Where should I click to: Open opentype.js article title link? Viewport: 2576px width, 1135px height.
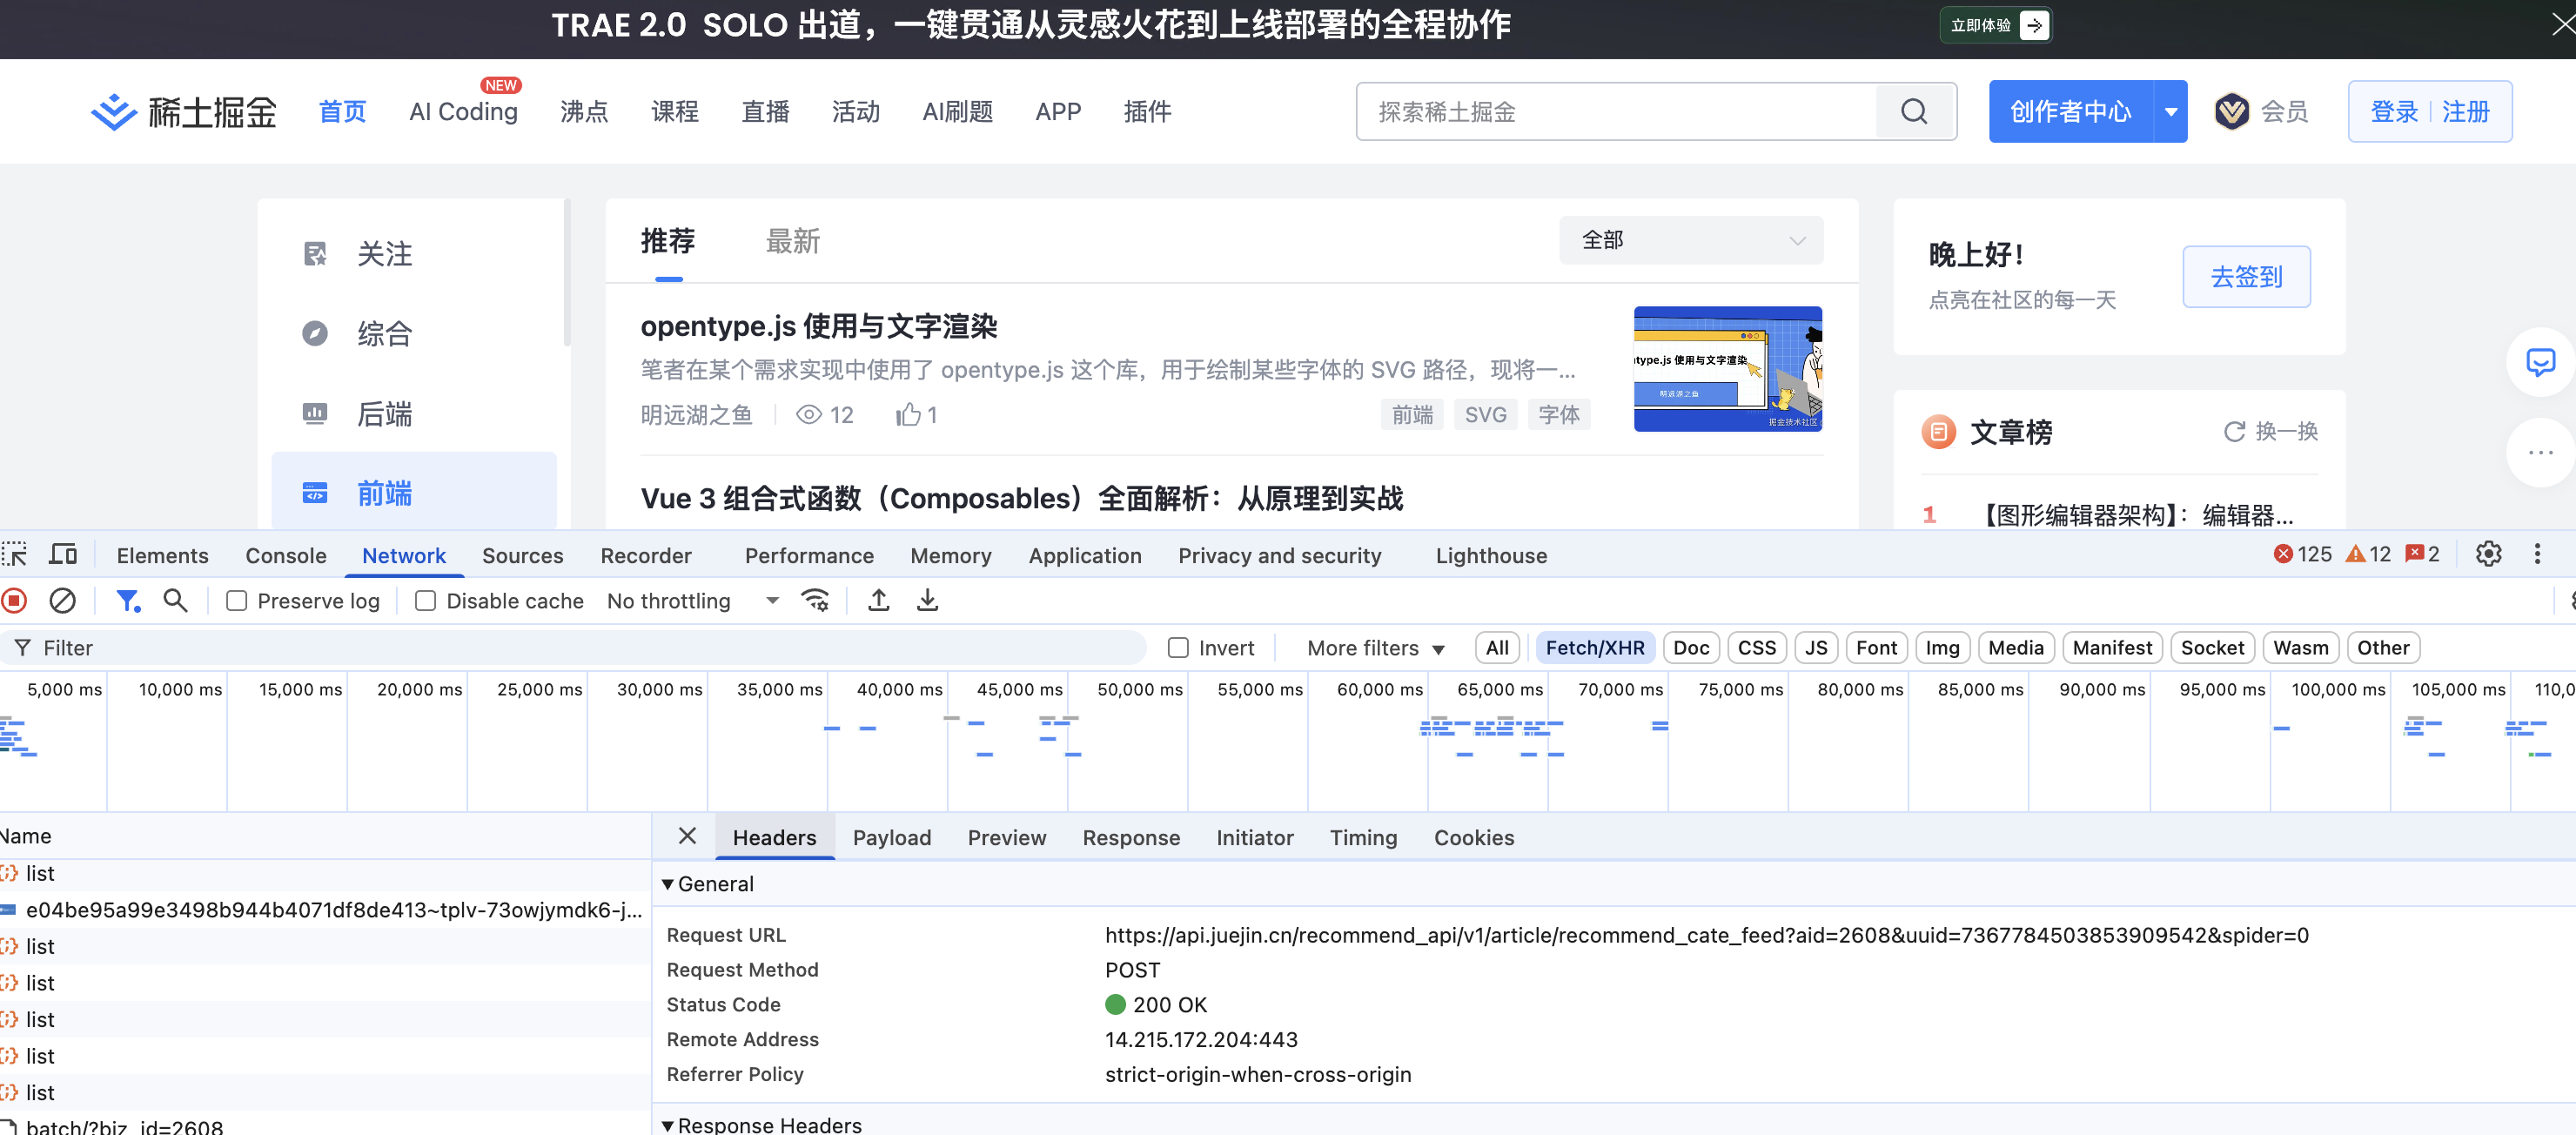818,326
